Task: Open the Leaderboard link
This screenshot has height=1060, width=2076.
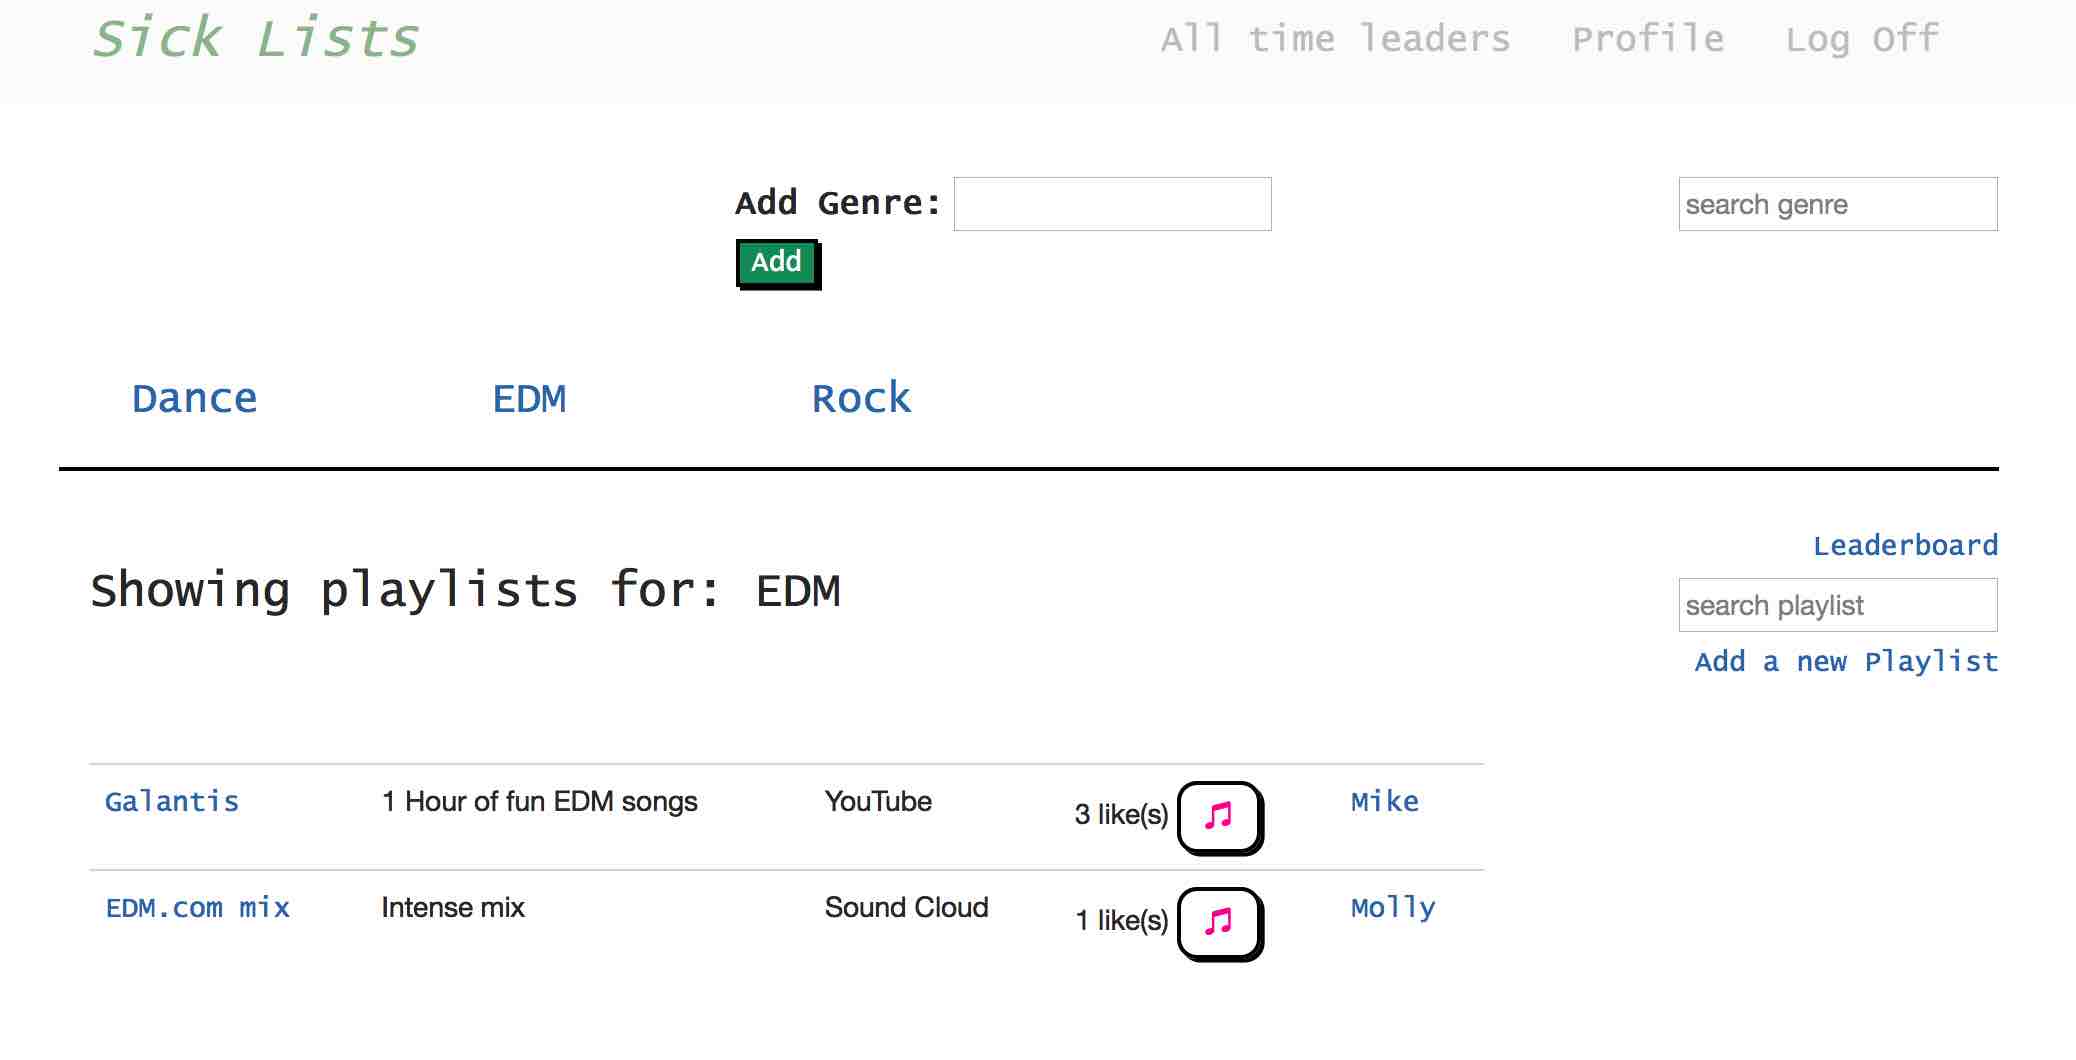Action: pyautogui.click(x=1905, y=545)
